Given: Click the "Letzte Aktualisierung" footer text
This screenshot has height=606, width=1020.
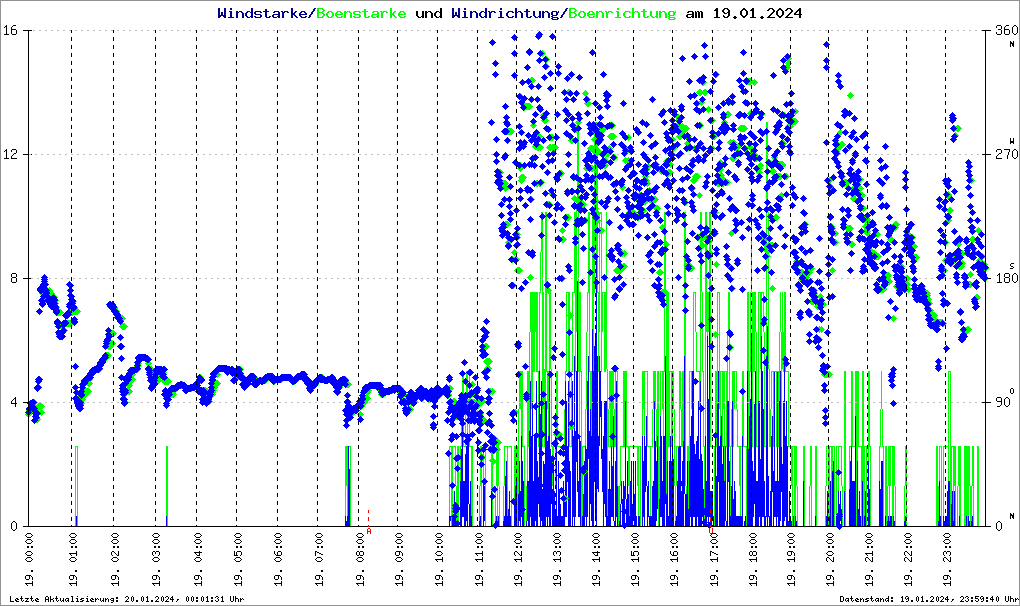Looking at the screenshot, I should click(127, 599).
